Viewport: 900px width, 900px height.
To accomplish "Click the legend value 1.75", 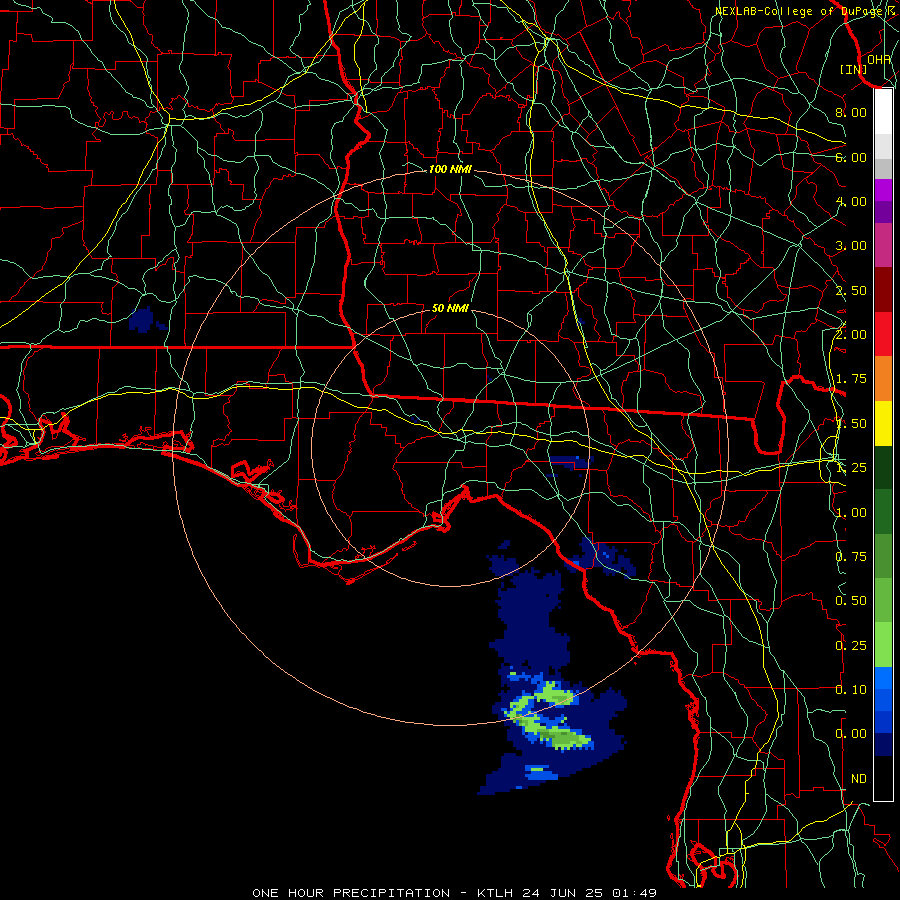I will 851,379.
